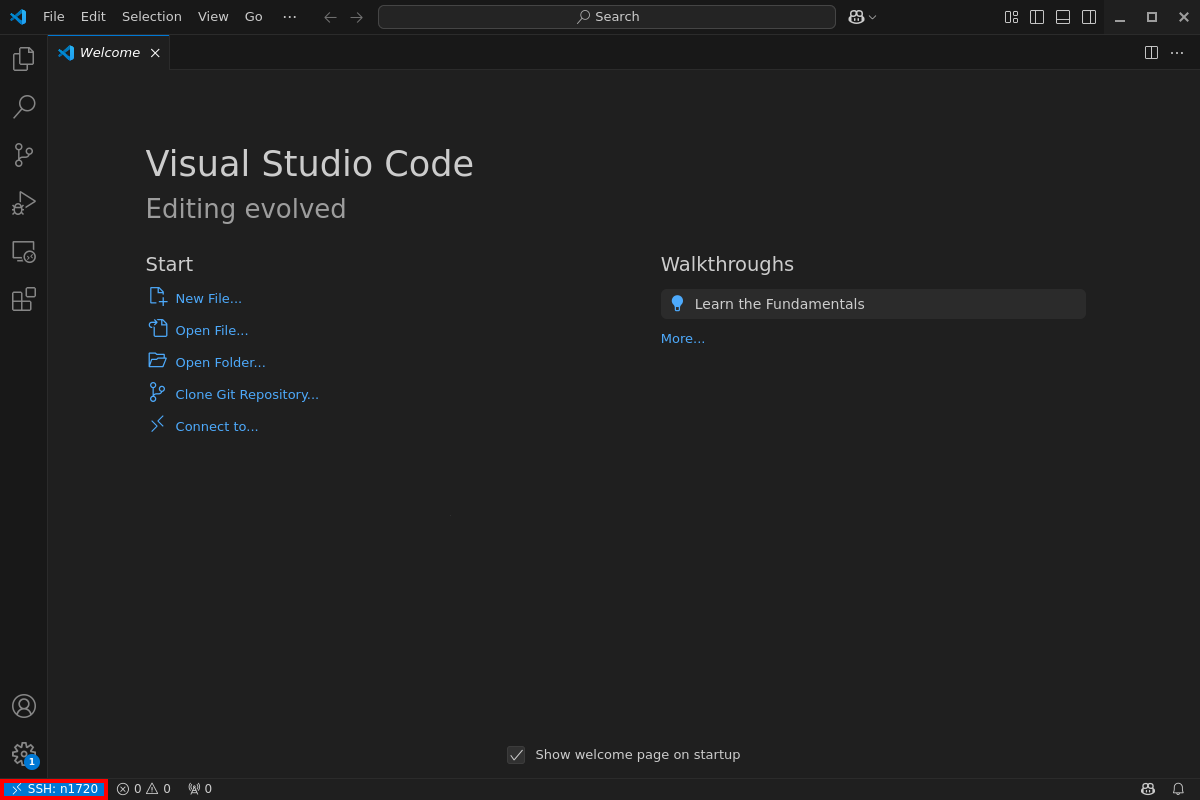Open the Manage gear settings icon
This screenshot has width=1200, height=800.
23,754
